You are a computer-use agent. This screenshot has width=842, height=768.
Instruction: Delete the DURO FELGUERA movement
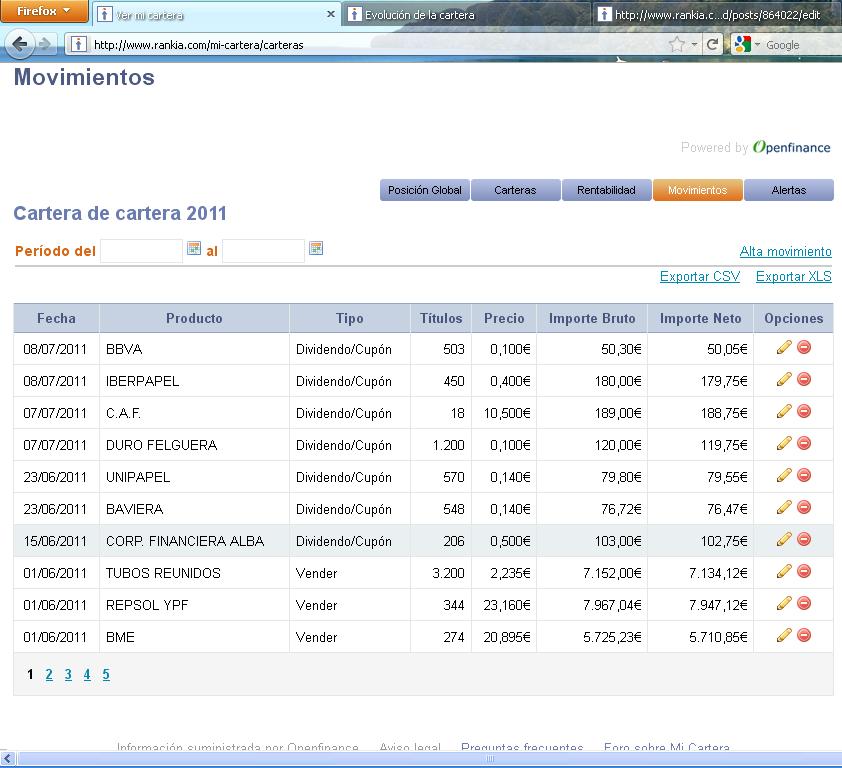[804, 444]
